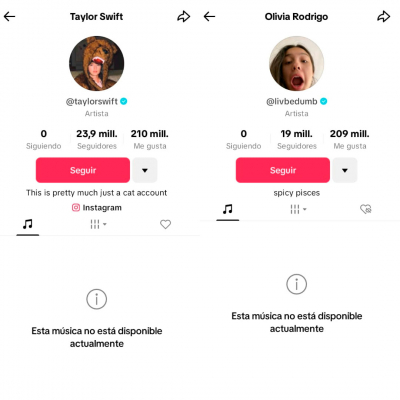The height and width of the screenshot is (400, 400).
Task: Open Taylor Swift's Instagram link
Action: 97,208
